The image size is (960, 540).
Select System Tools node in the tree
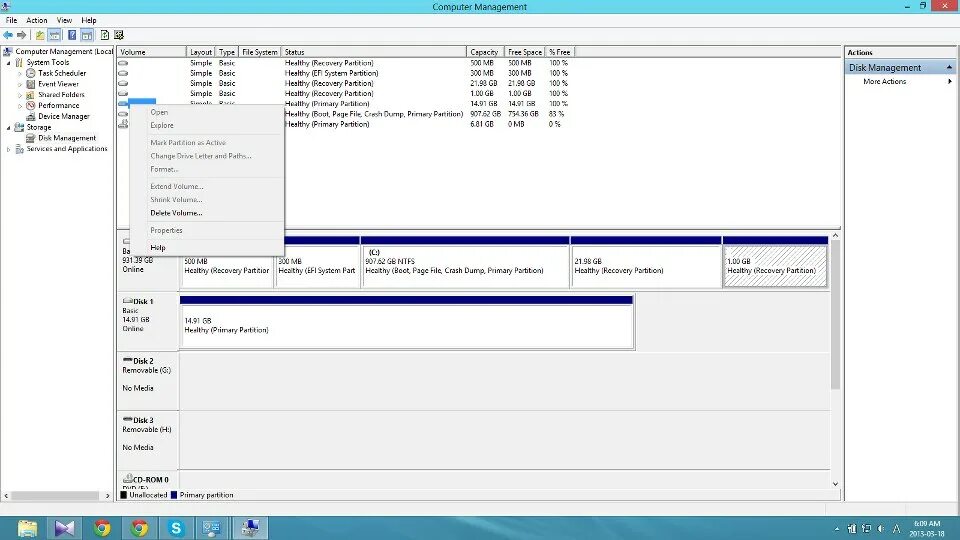pyautogui.click(x=48, y=62)
